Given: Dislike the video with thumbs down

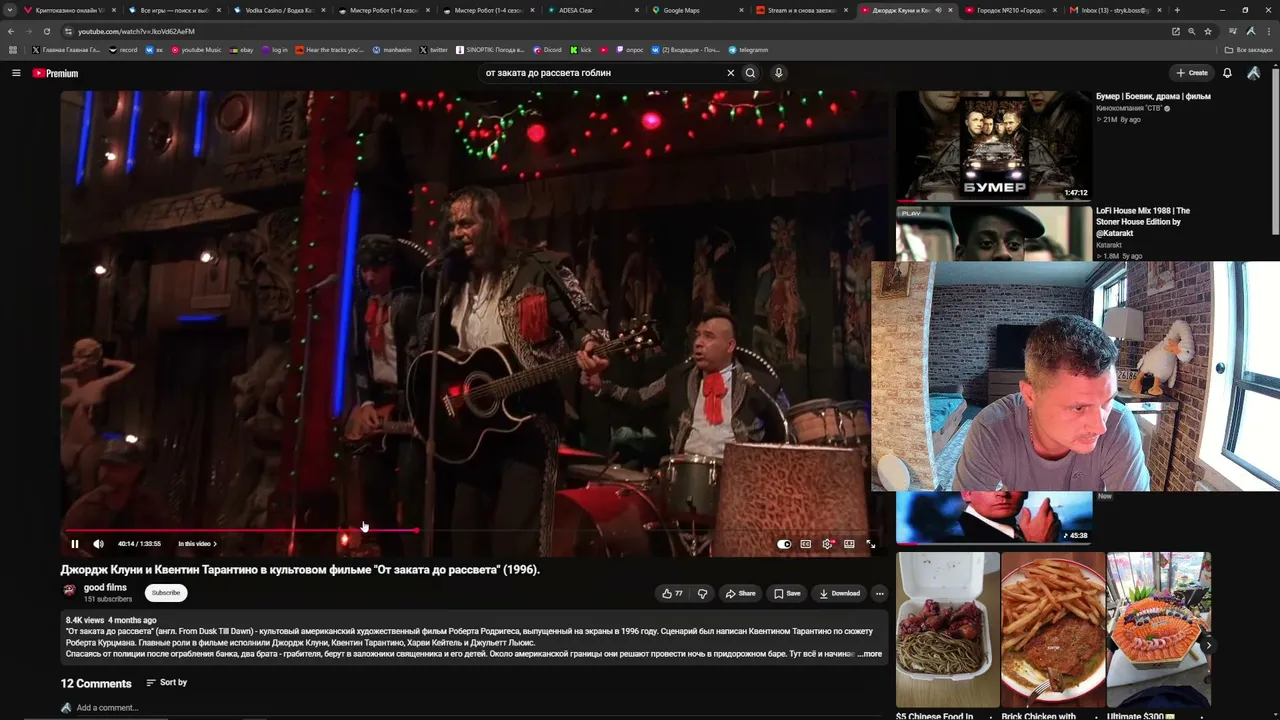Looking at the screenshot, I should (702, 593).
